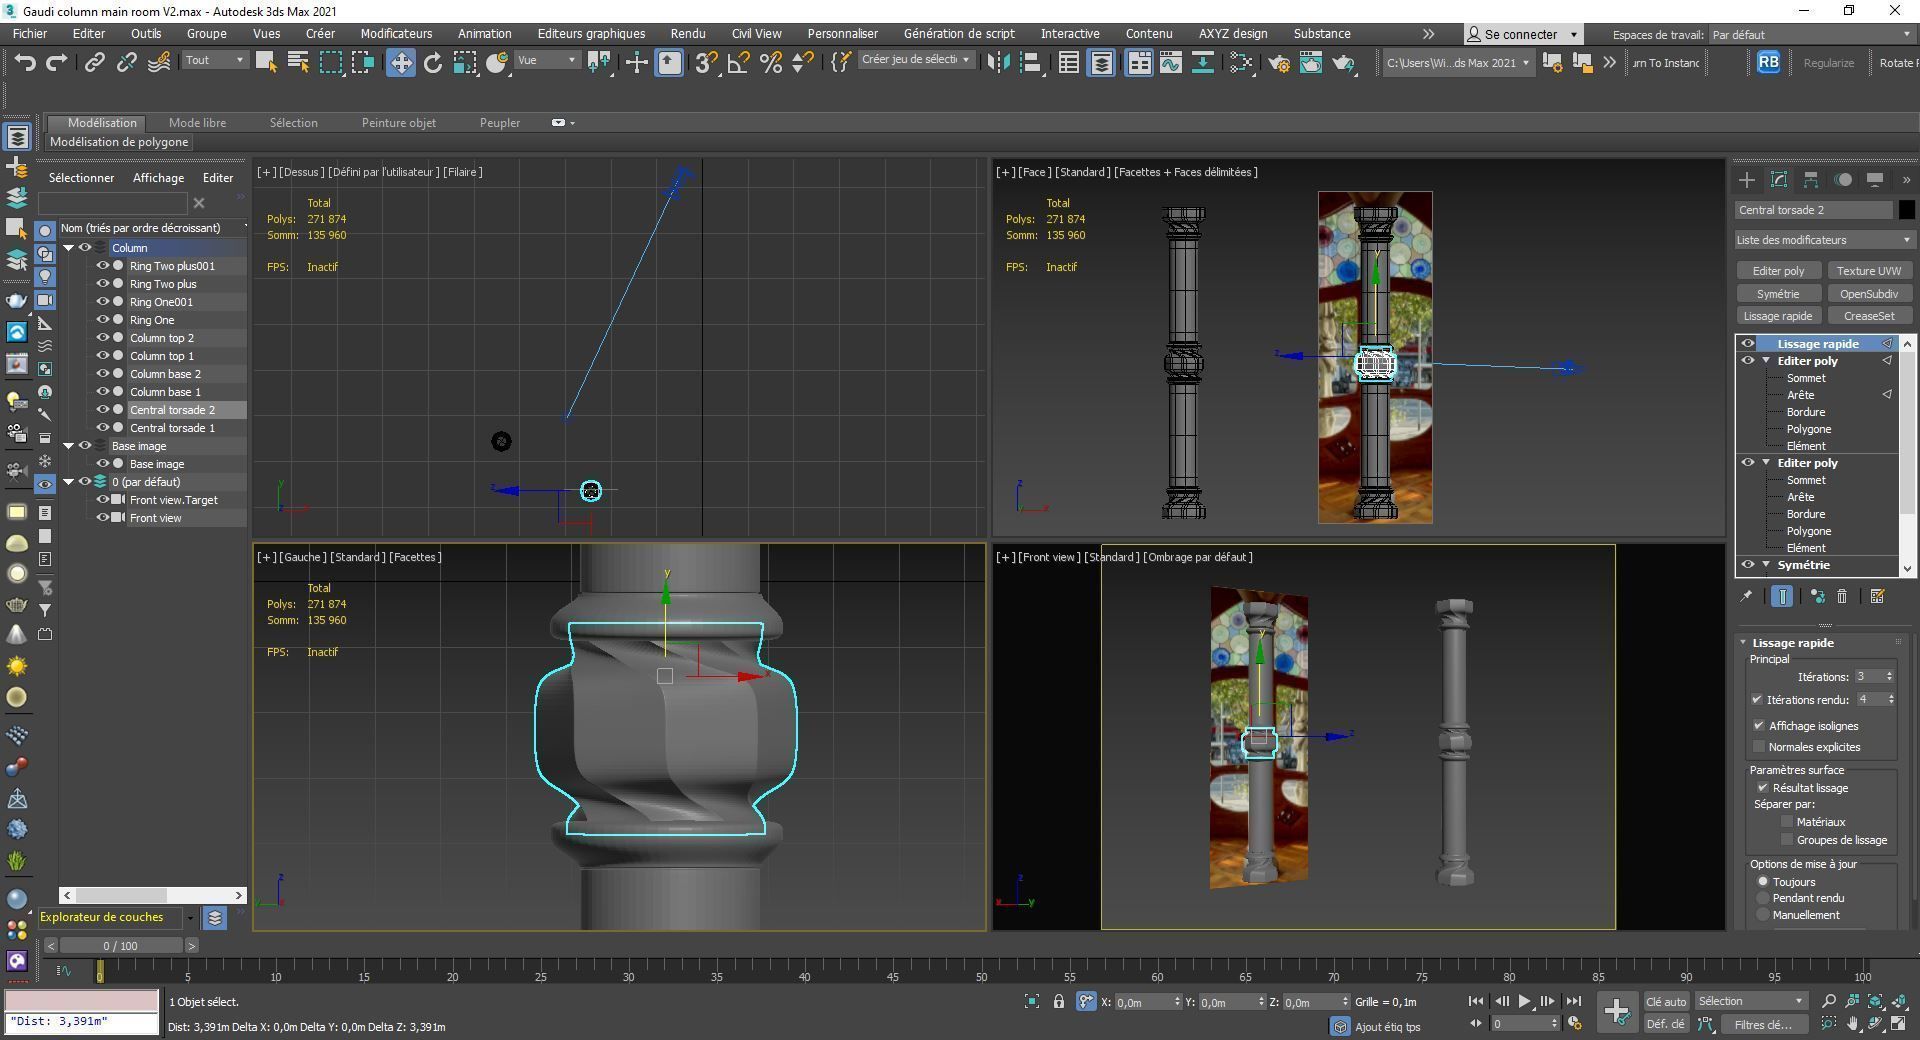The height and width of the screenshot is (1040, 1920).
Task: Open the Mirror tool
Action: click(x=997, y=63)
